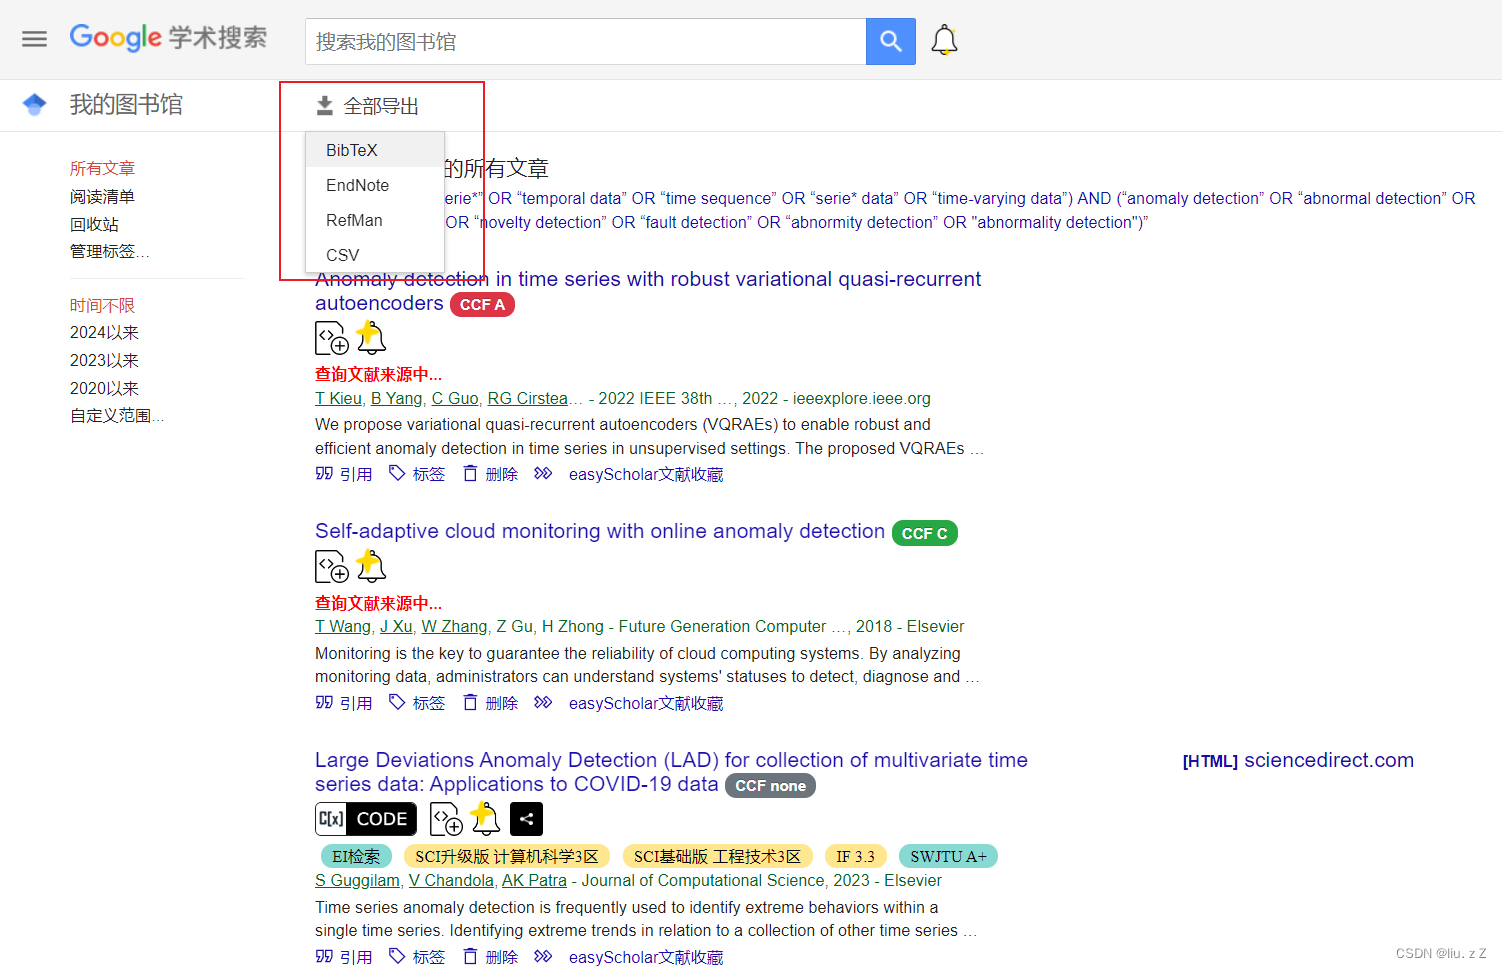Click code-add icon beside CODE in LAD paper
1502x968 pixels.
447,819
